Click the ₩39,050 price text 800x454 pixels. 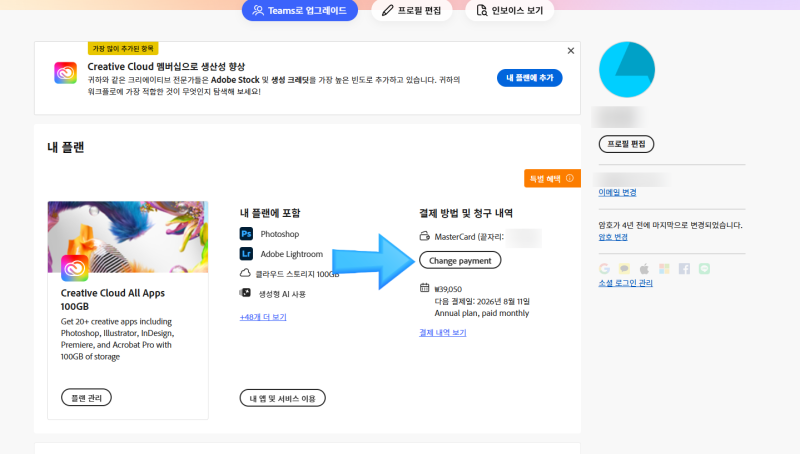point(448,289)
